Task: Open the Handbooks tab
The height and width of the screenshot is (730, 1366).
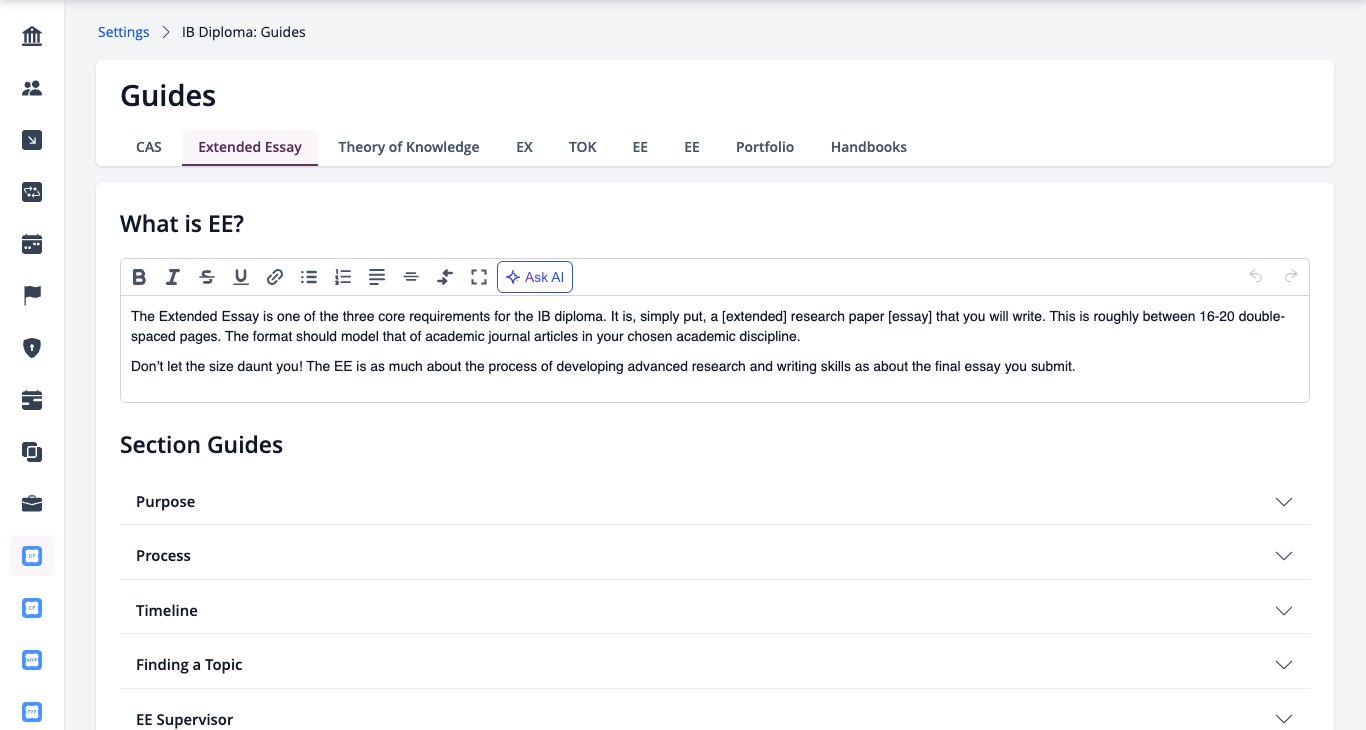Action: 869,147
